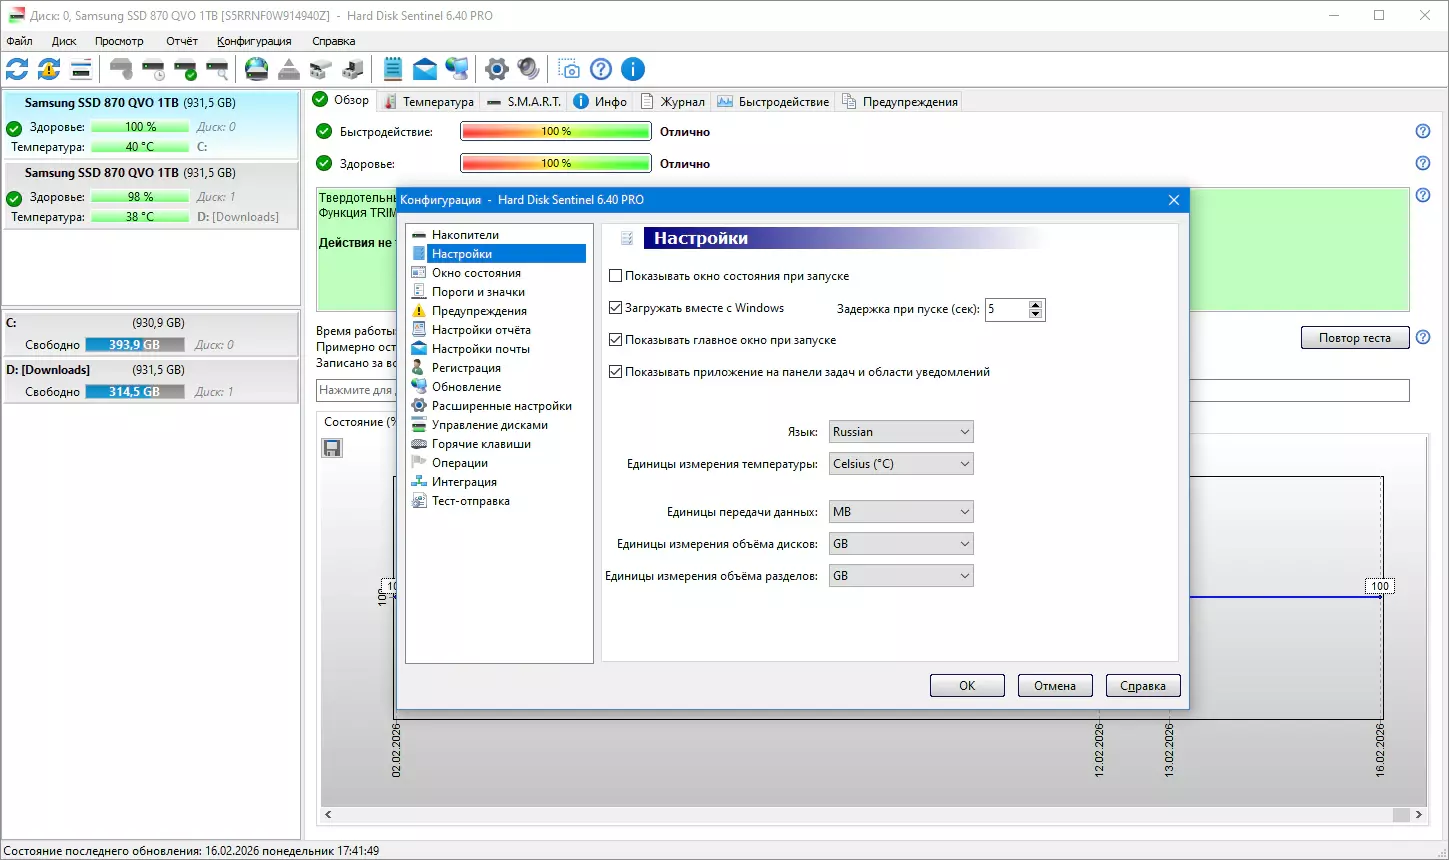Increase startup delay with spinner up arrow
The height and width of the screenshot is (860, 1449).
[x=1036, y=304]
